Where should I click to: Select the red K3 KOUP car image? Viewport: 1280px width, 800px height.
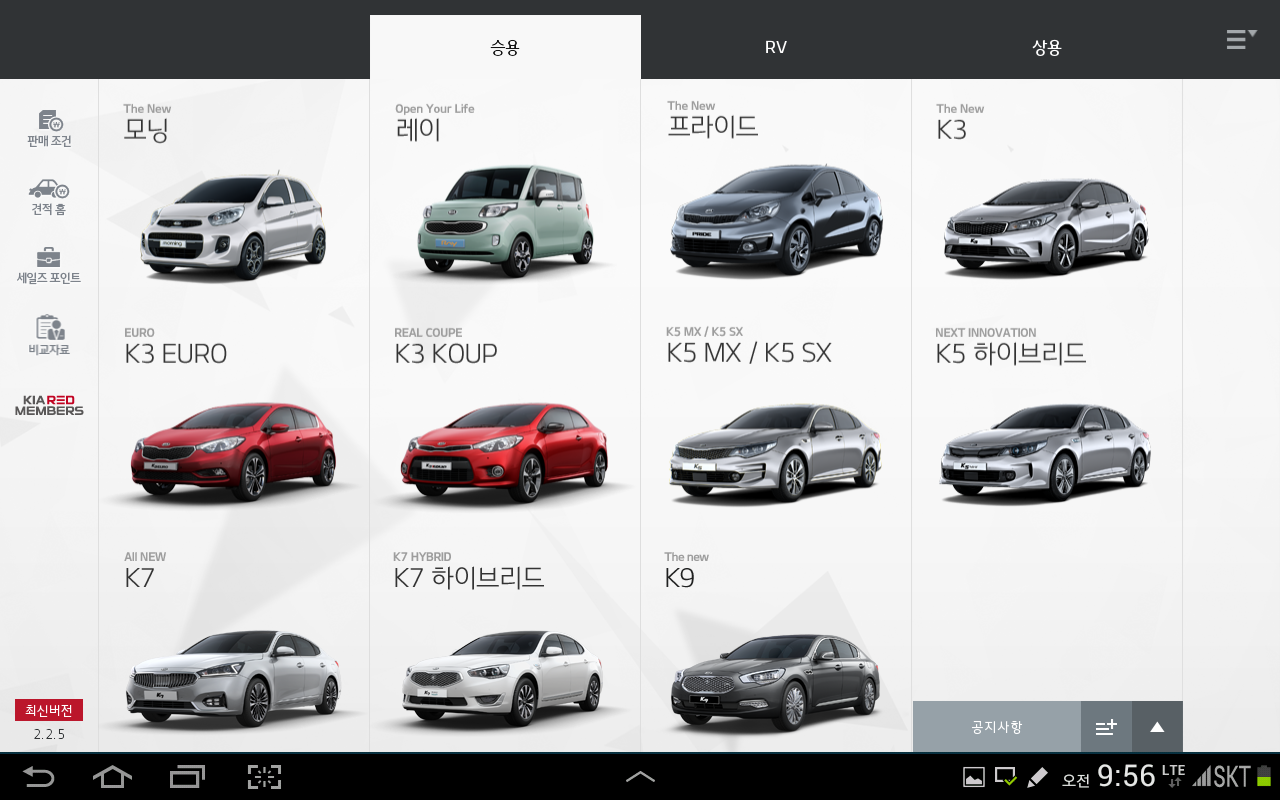(505, 451)
